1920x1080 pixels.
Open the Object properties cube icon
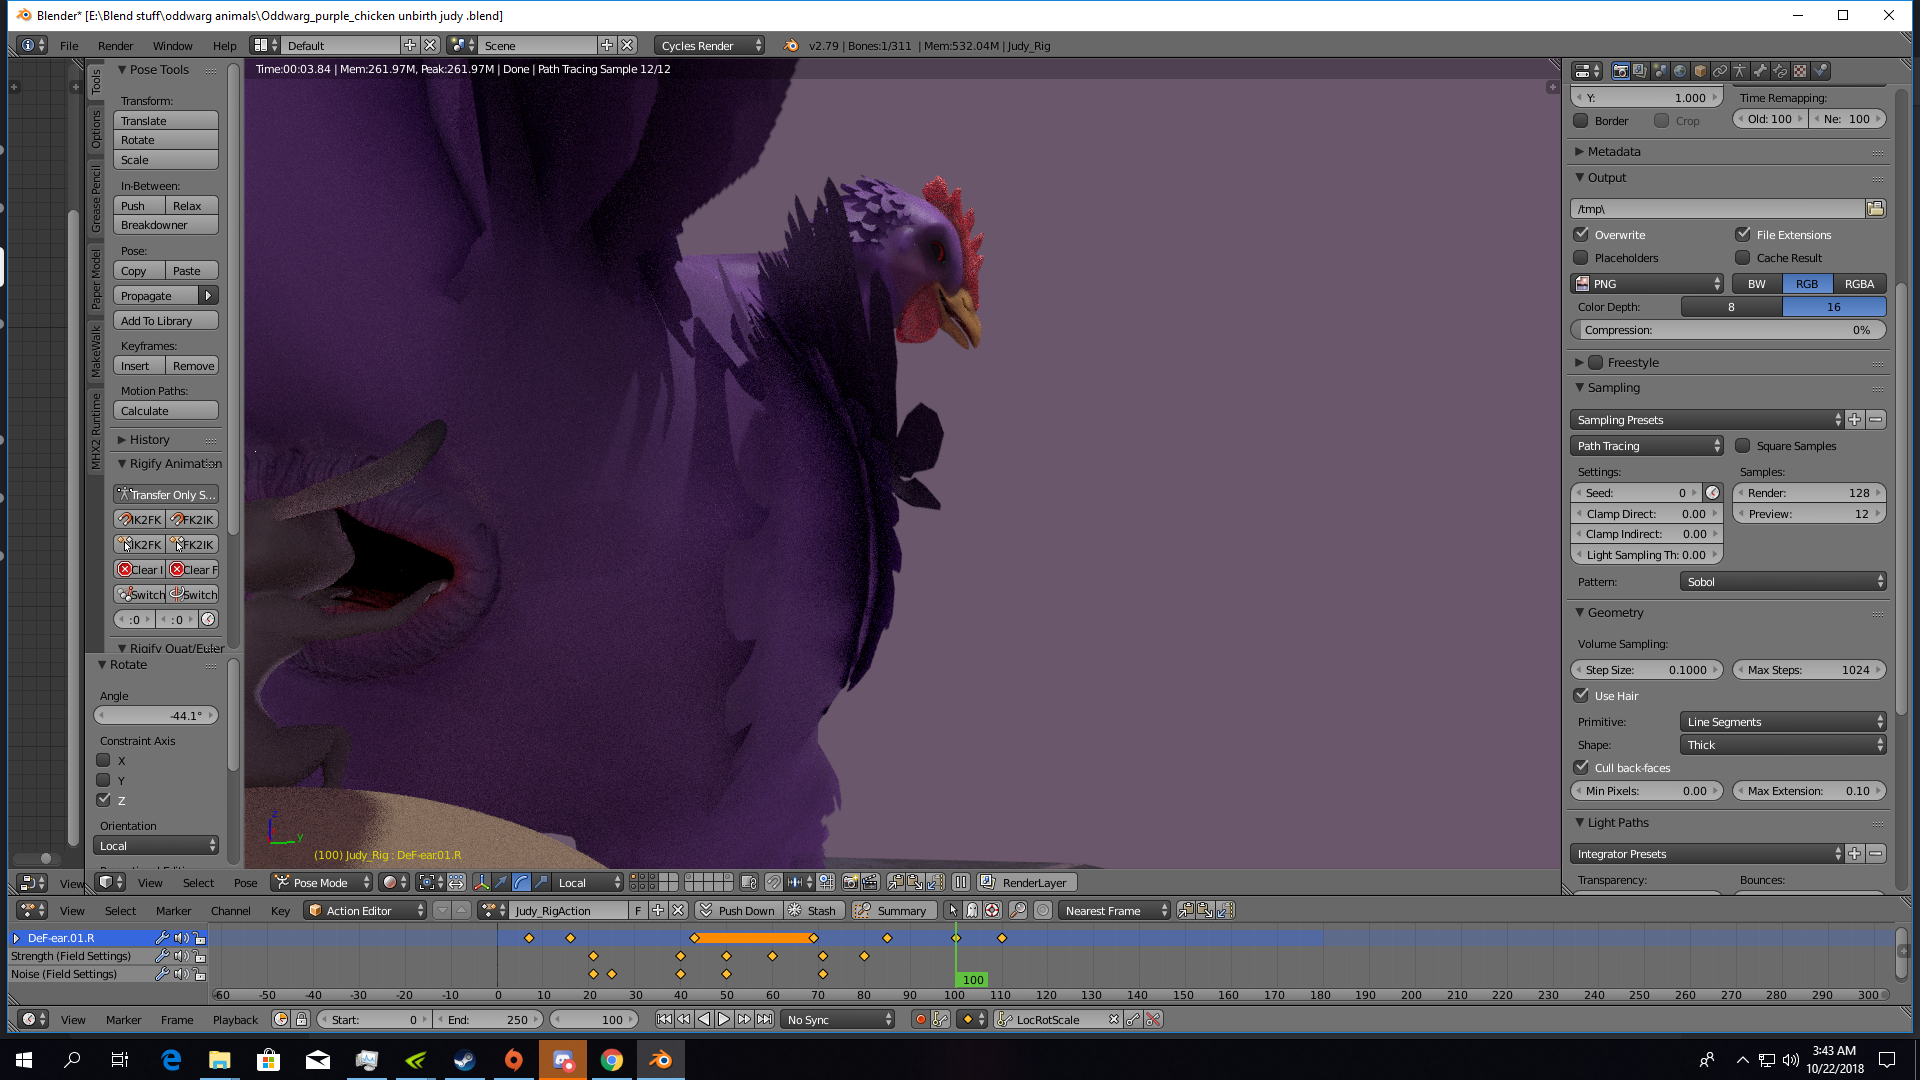click(1700, 71)
